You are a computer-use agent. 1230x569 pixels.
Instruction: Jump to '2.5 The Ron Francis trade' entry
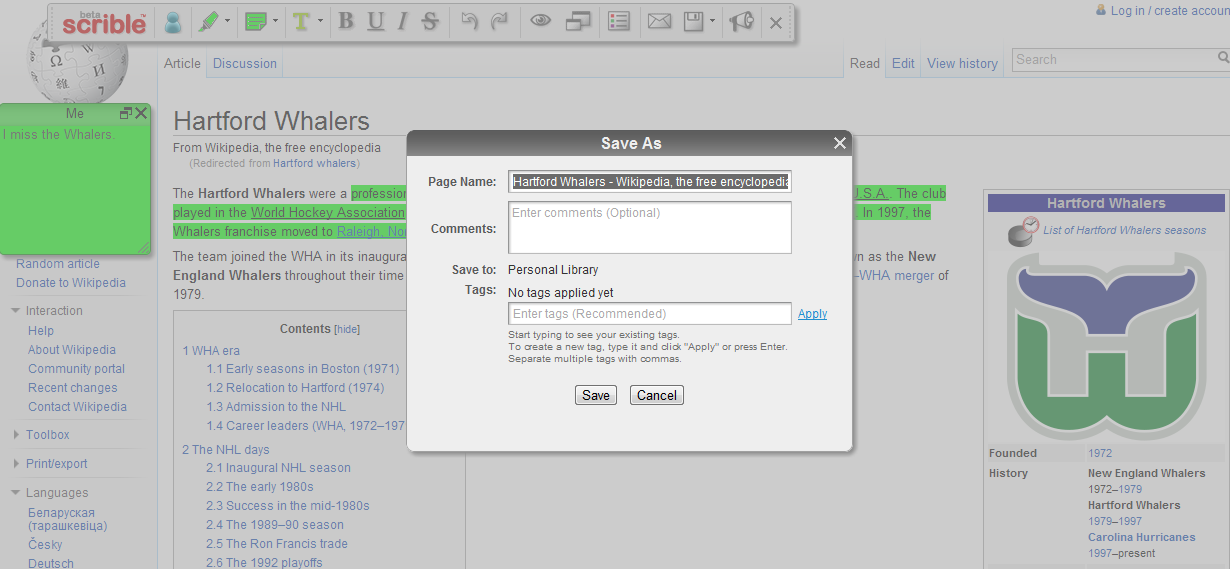277,544
